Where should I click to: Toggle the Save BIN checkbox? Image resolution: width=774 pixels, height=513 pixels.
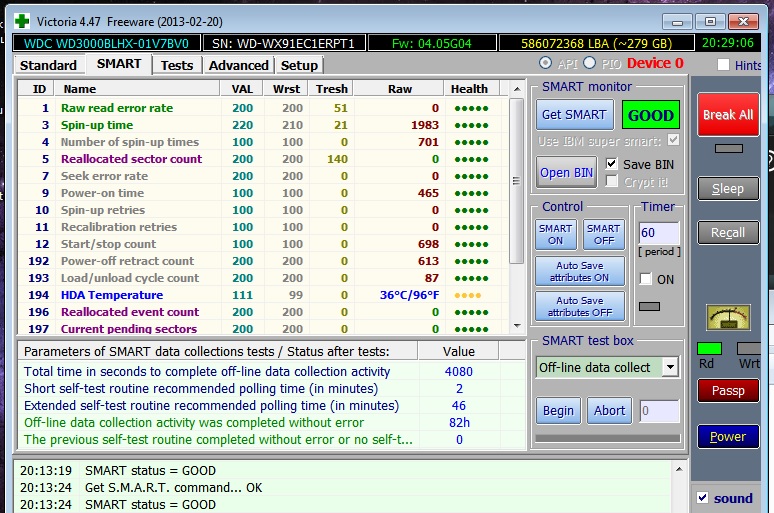[x=612, y=164]
